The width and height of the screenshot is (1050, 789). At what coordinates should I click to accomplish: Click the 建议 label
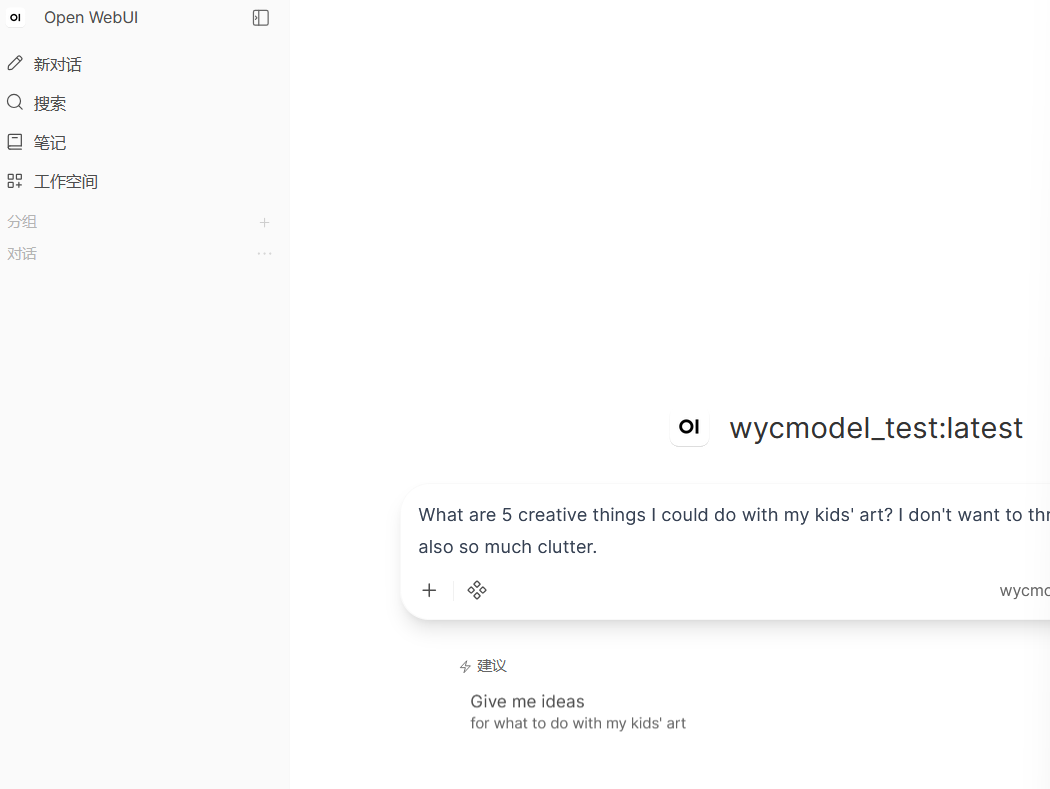pyautogui.click(x=492, y=666)
